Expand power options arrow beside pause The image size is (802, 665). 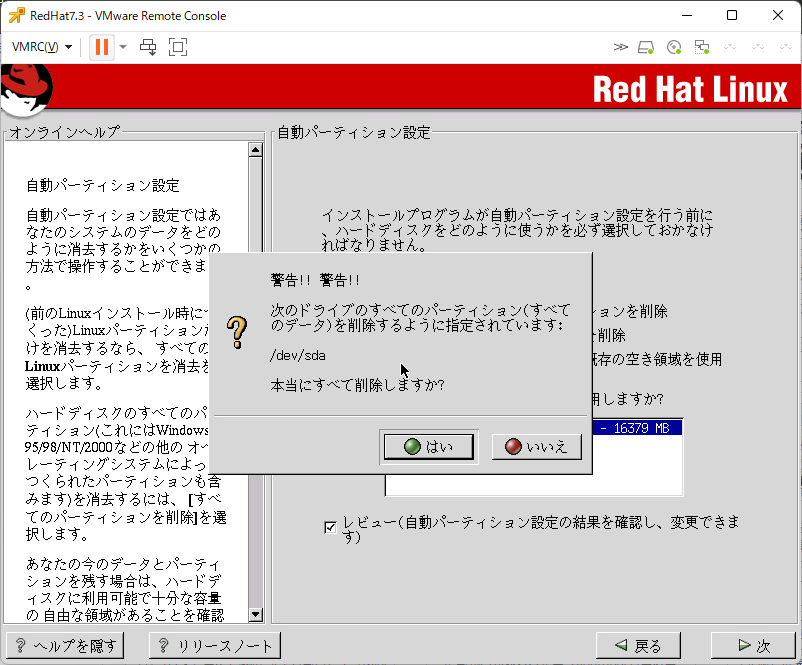123,47
